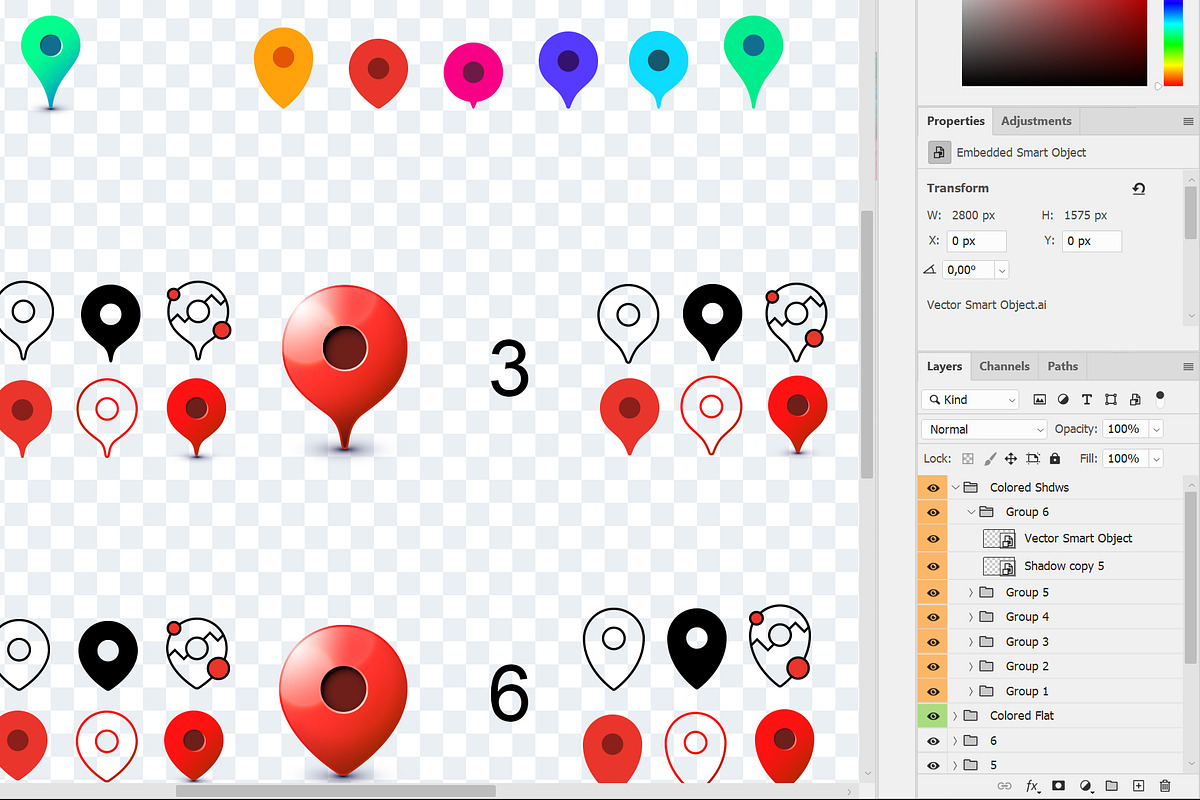Hide the Group 6 folder
This screenshot has width=1200, height=800.
(933, 512)
